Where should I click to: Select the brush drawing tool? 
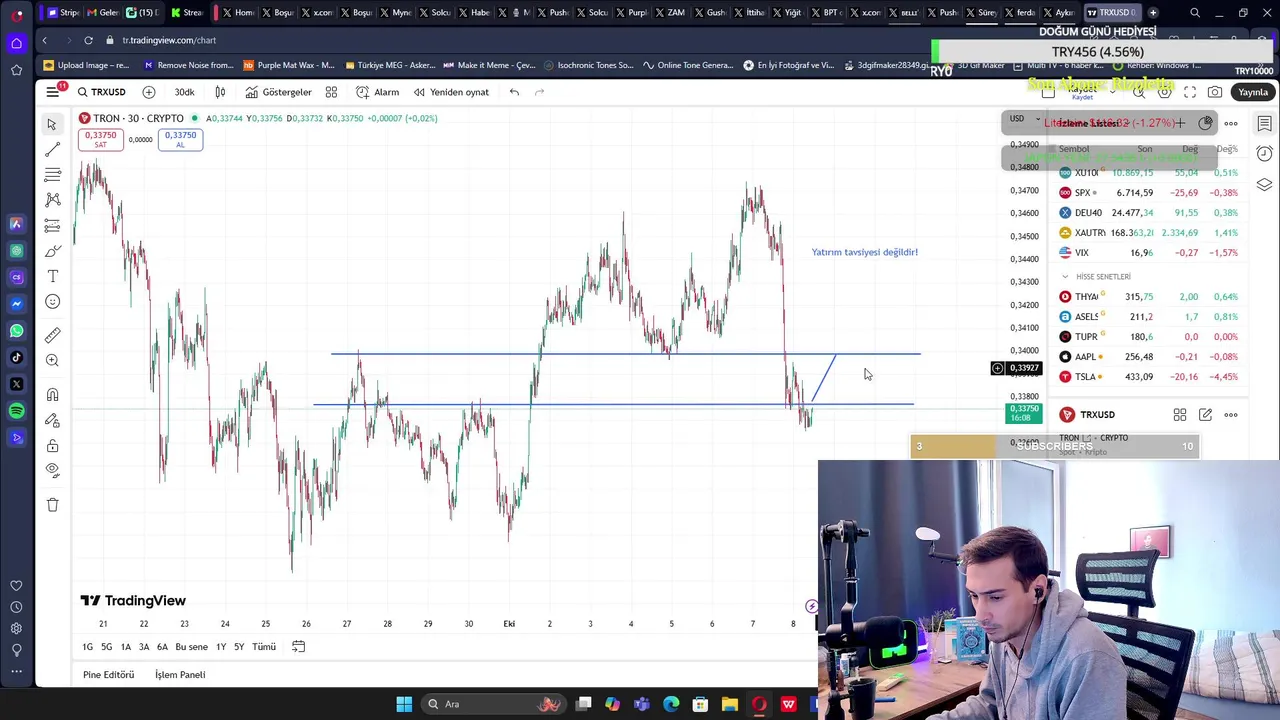click(x=52, y=251)
